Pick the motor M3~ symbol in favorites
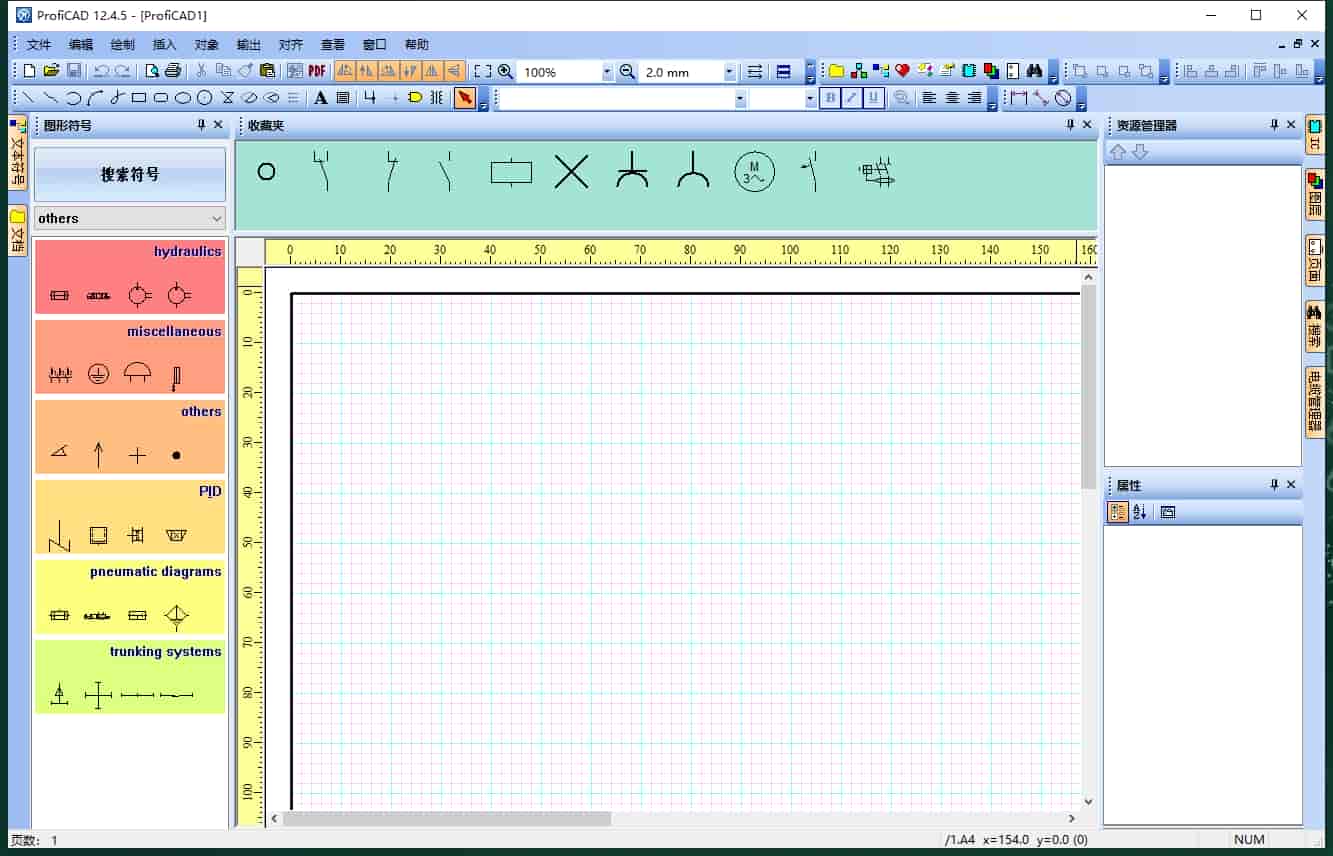The width and height of the screenshot is (1333, 856). 754,172
